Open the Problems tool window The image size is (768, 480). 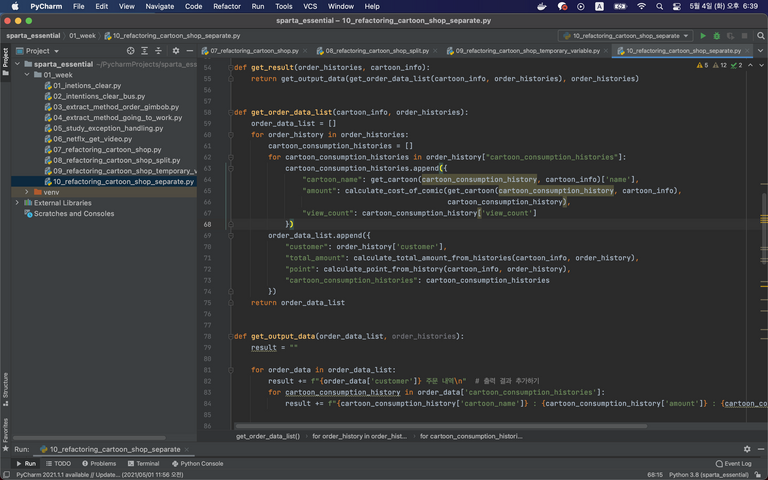click(99, 463)
